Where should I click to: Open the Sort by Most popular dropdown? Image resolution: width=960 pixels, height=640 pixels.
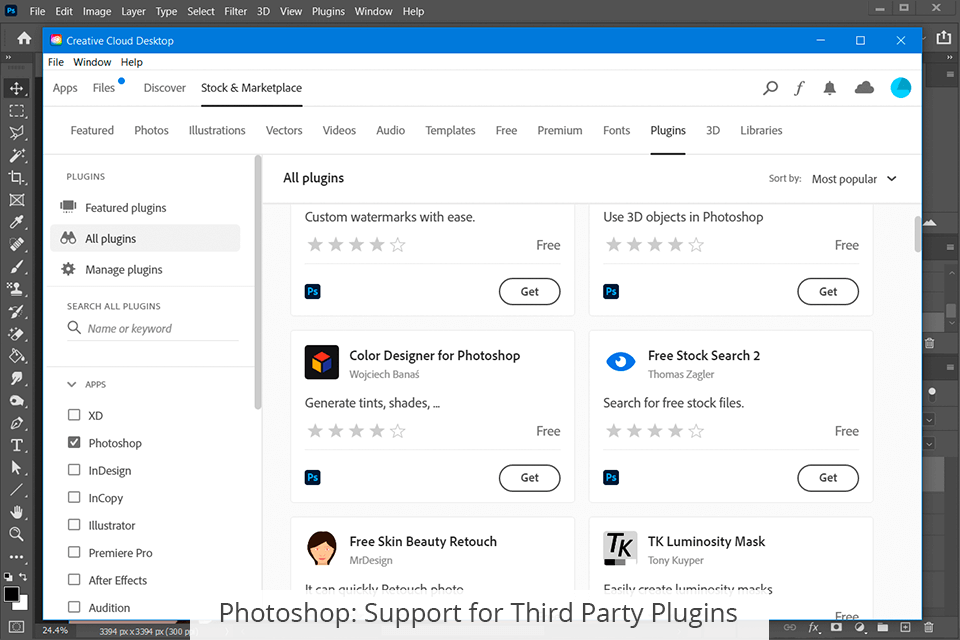click(x=854, y=179)
